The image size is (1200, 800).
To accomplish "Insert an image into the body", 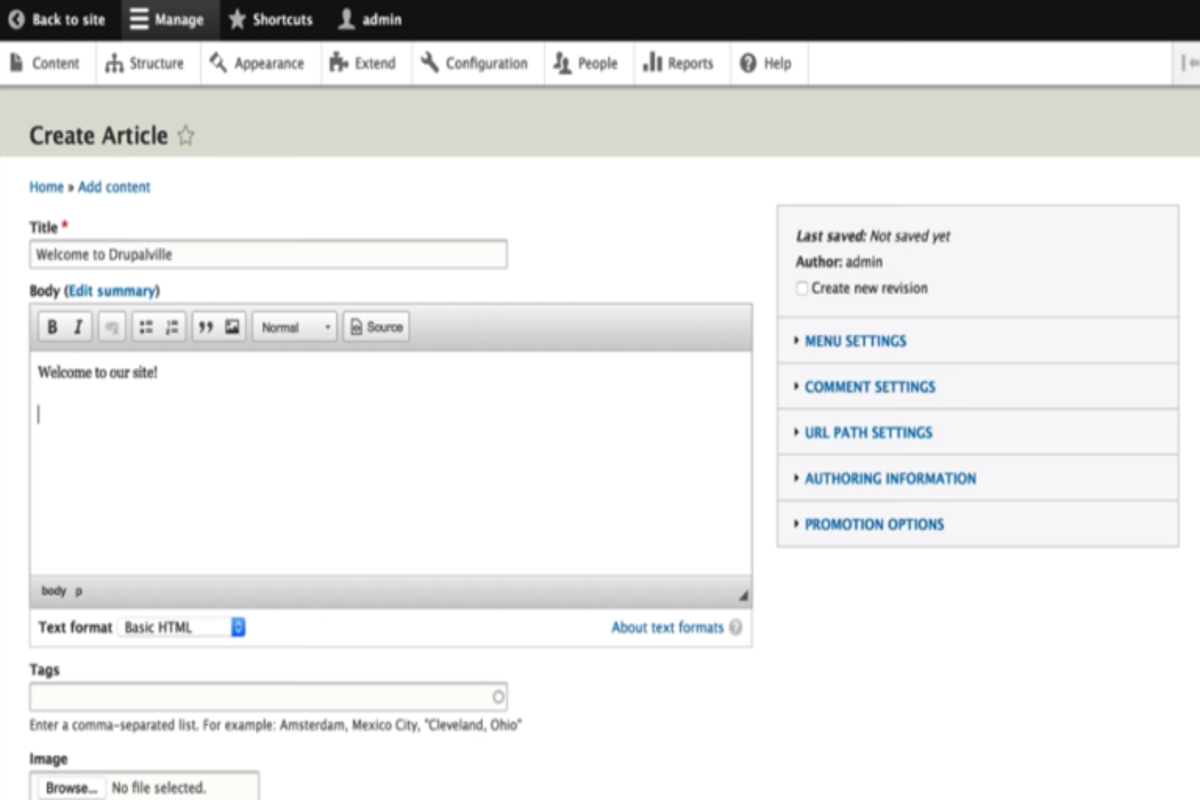I will [x=232, y=327].
